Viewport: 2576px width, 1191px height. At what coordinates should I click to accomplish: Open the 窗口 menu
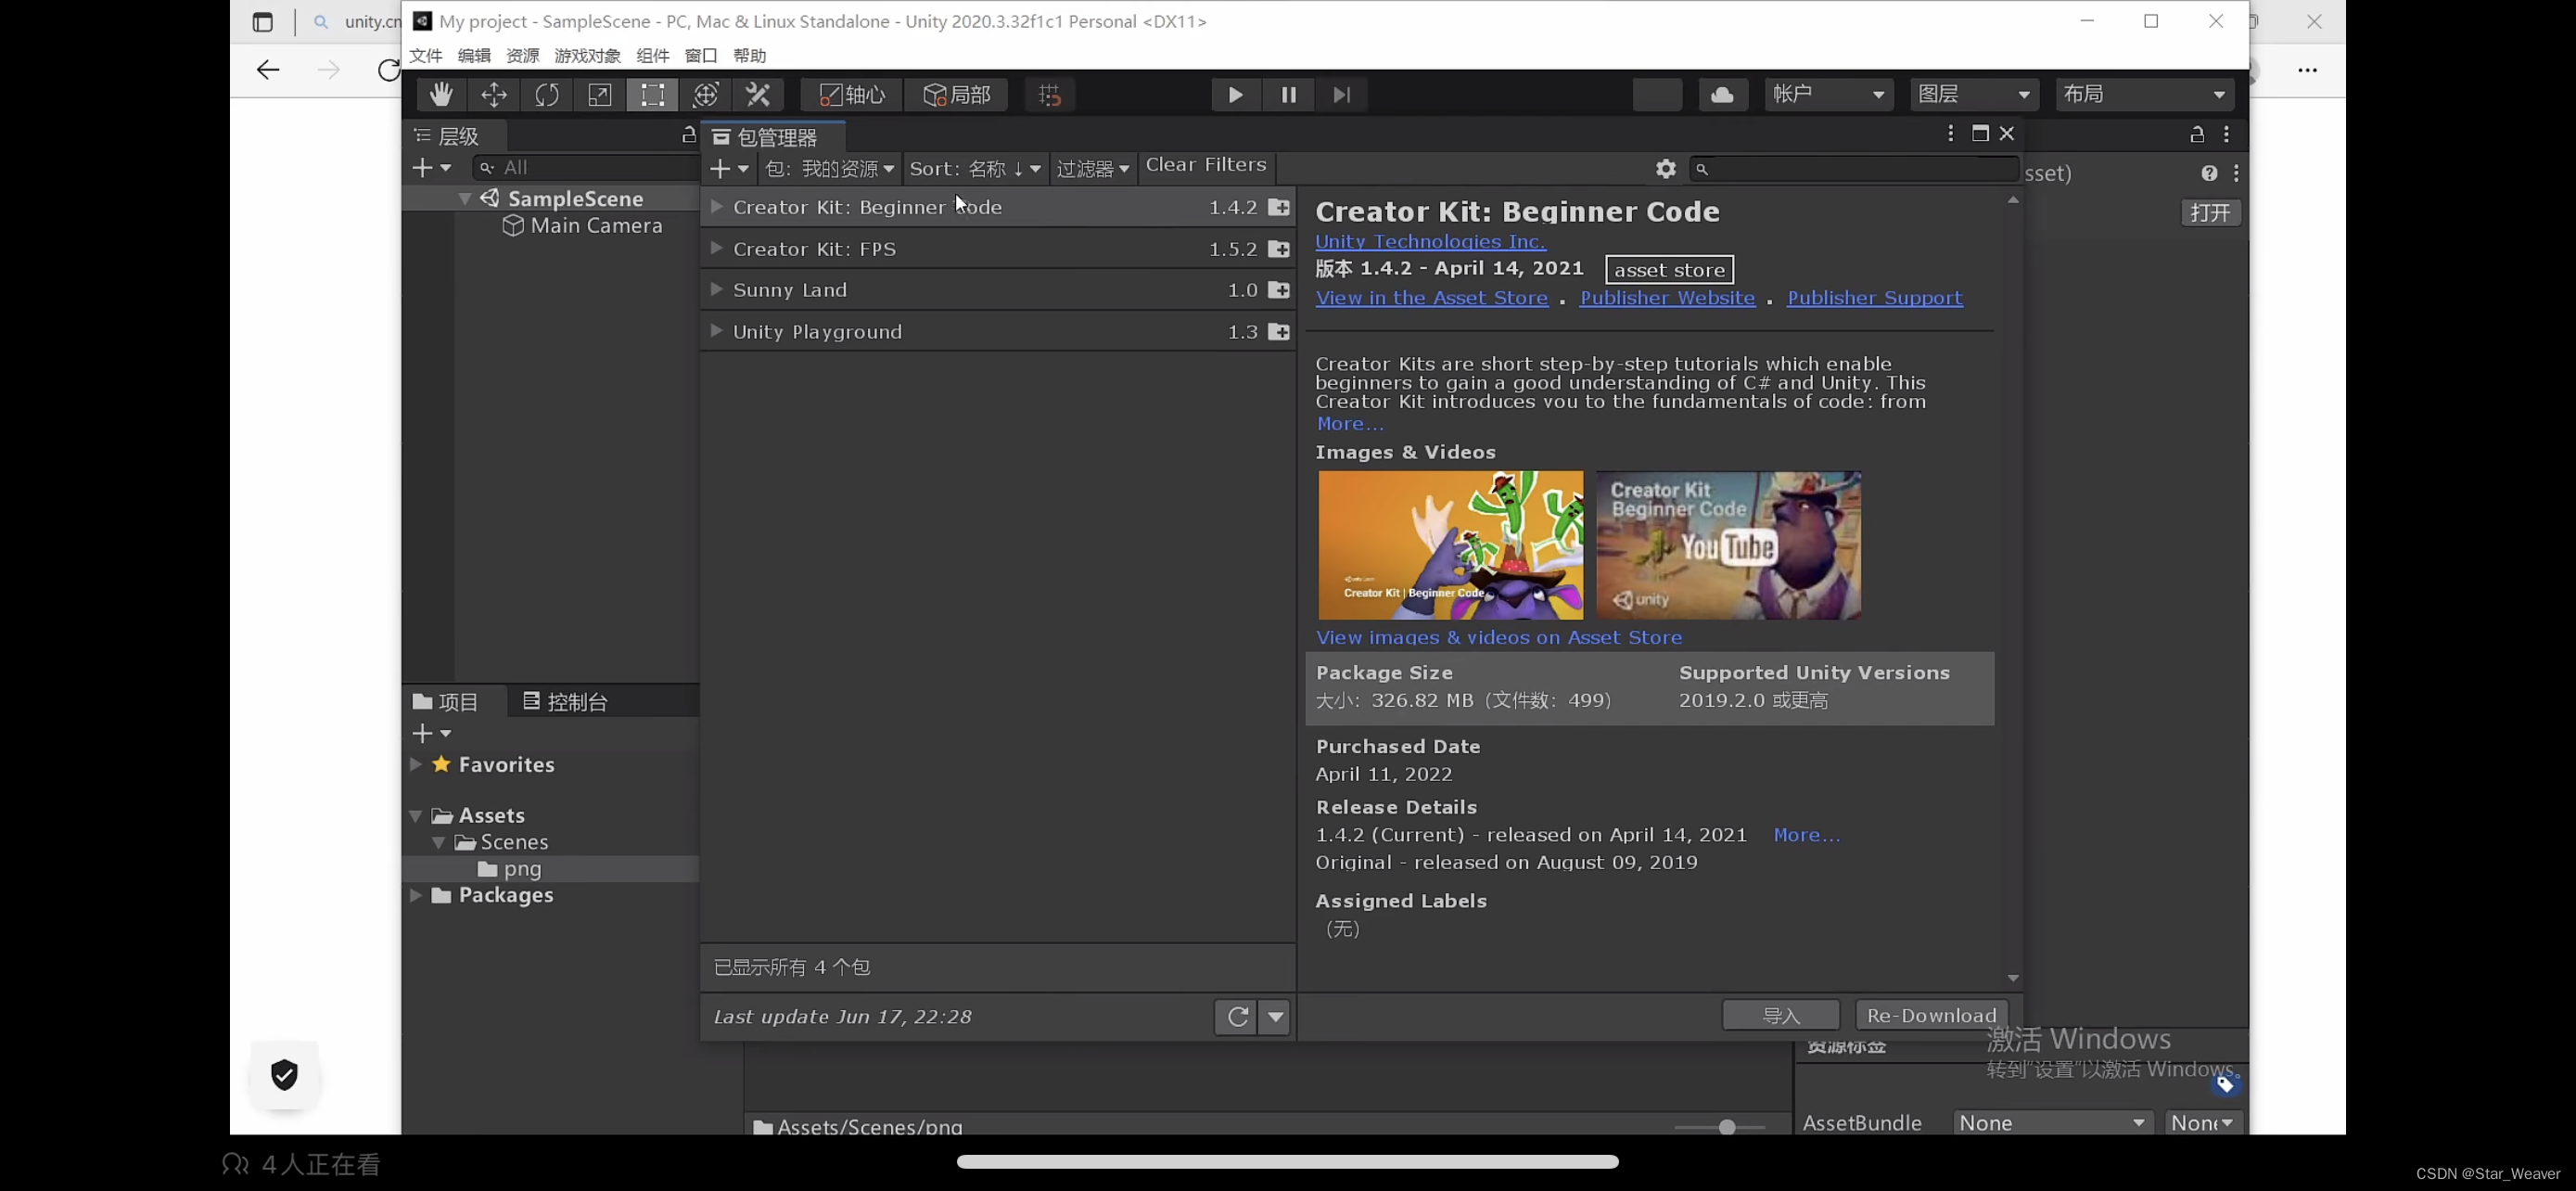(x=701, y=56)
